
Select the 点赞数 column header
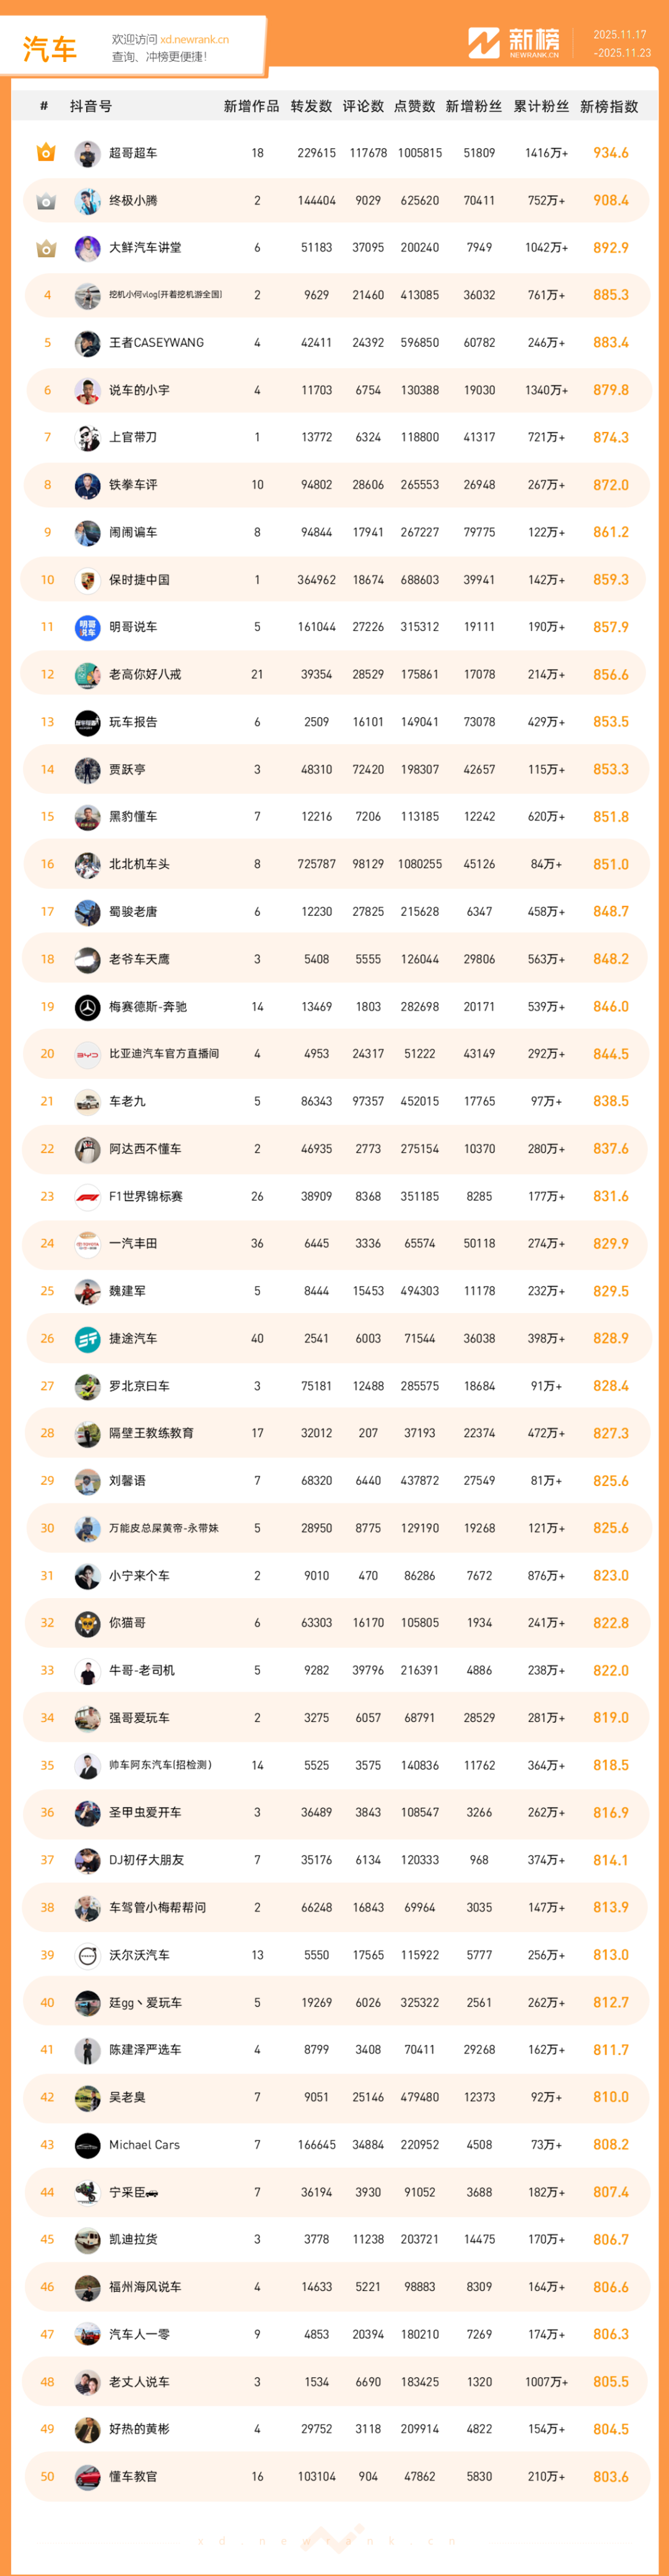[414, 106]
